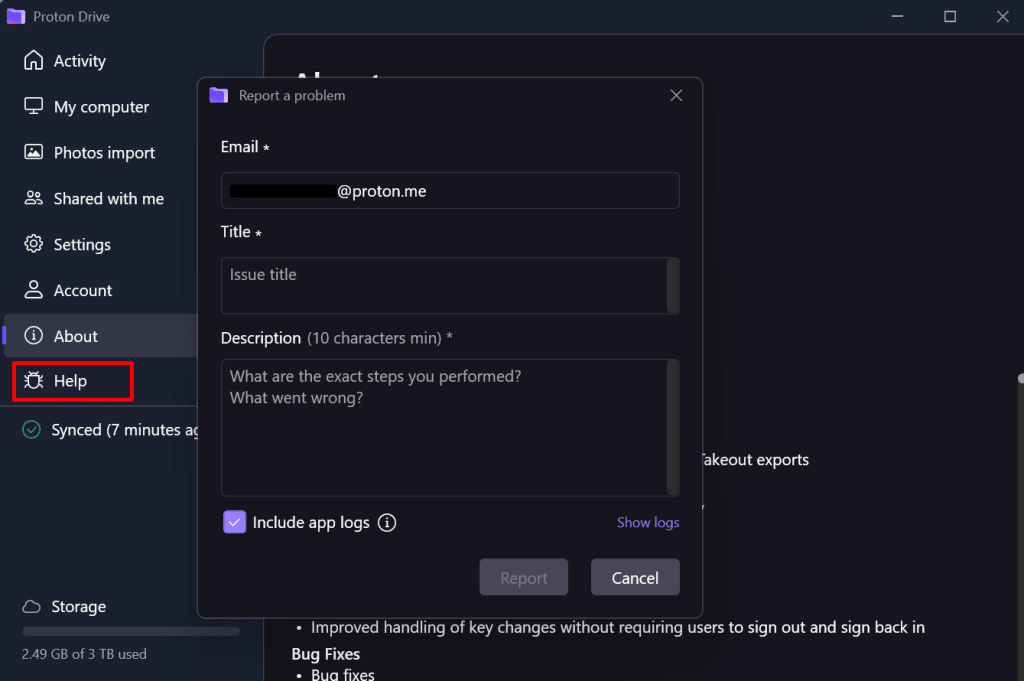Click the 'Report a problem' dialog title

(x=292, y=95)
